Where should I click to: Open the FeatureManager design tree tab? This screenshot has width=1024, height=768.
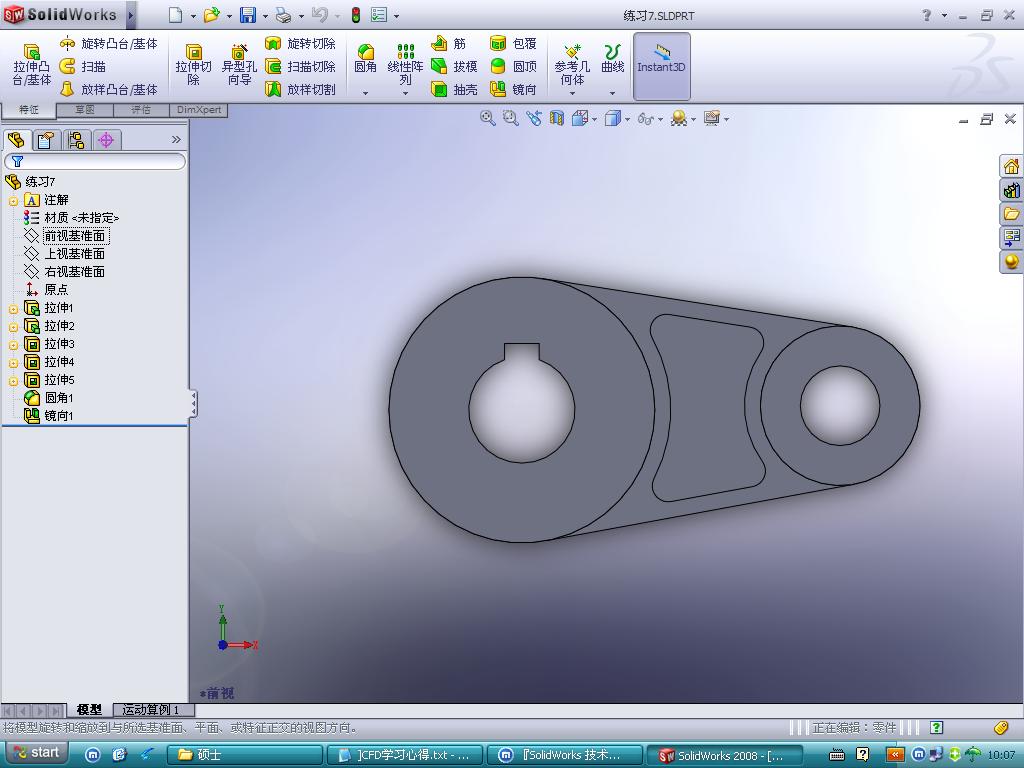(x=16, y=140)
